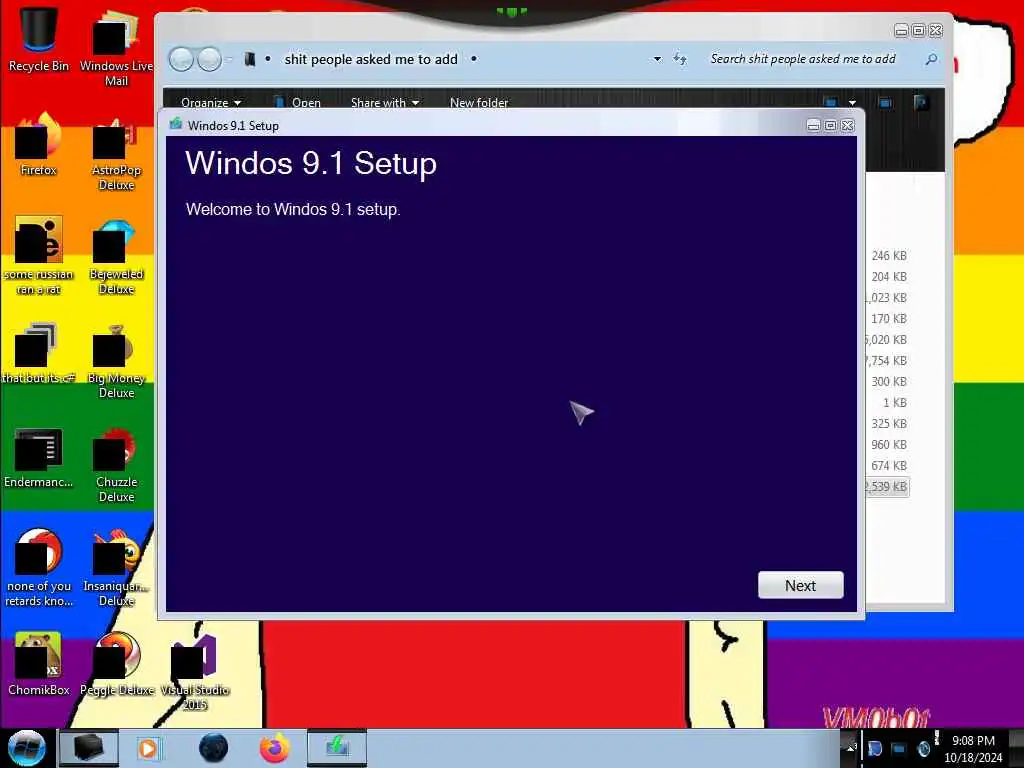Open Insaniquarium Deluxe desktop shortcut
The width and height of the screenshot is (1024, 768).
click(116, 567)
